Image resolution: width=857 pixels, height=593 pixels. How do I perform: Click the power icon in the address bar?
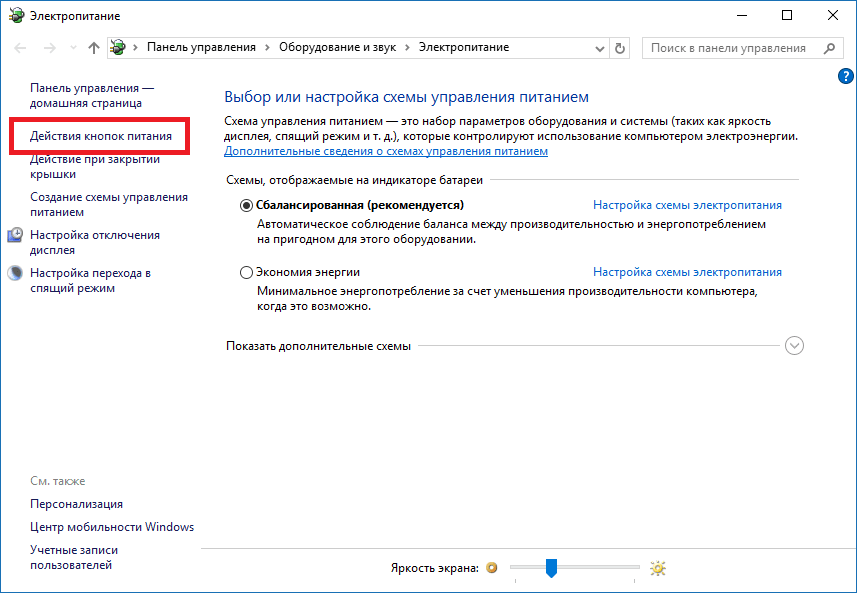click(x=118, y=48)
